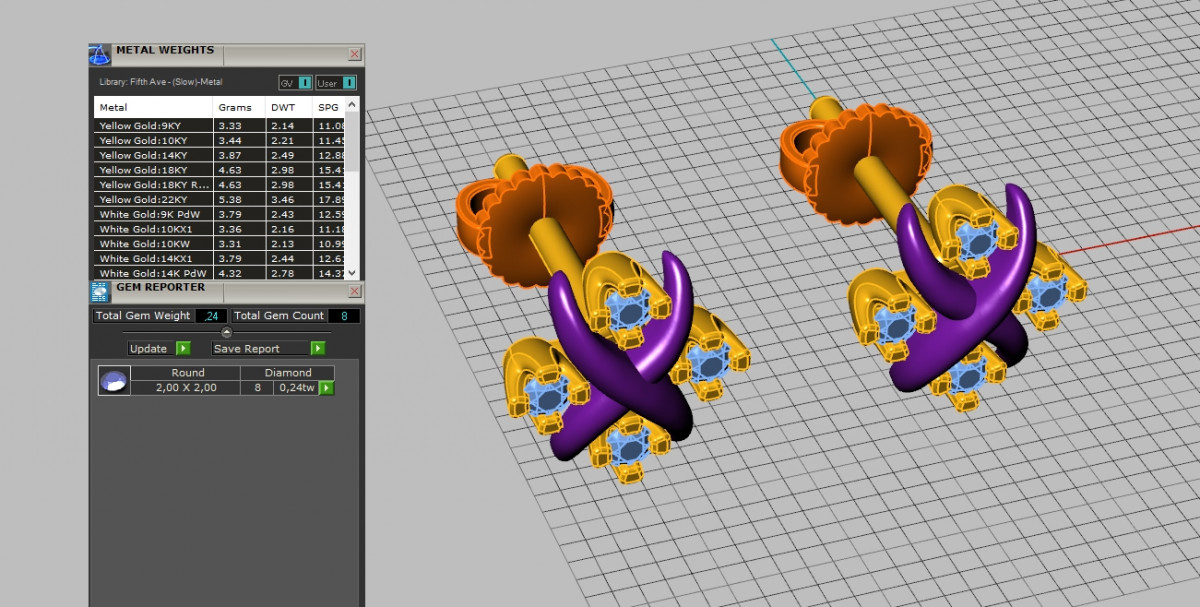Click the round gem thumbnail icon
1200x607 pixels.
click(114, 380)
